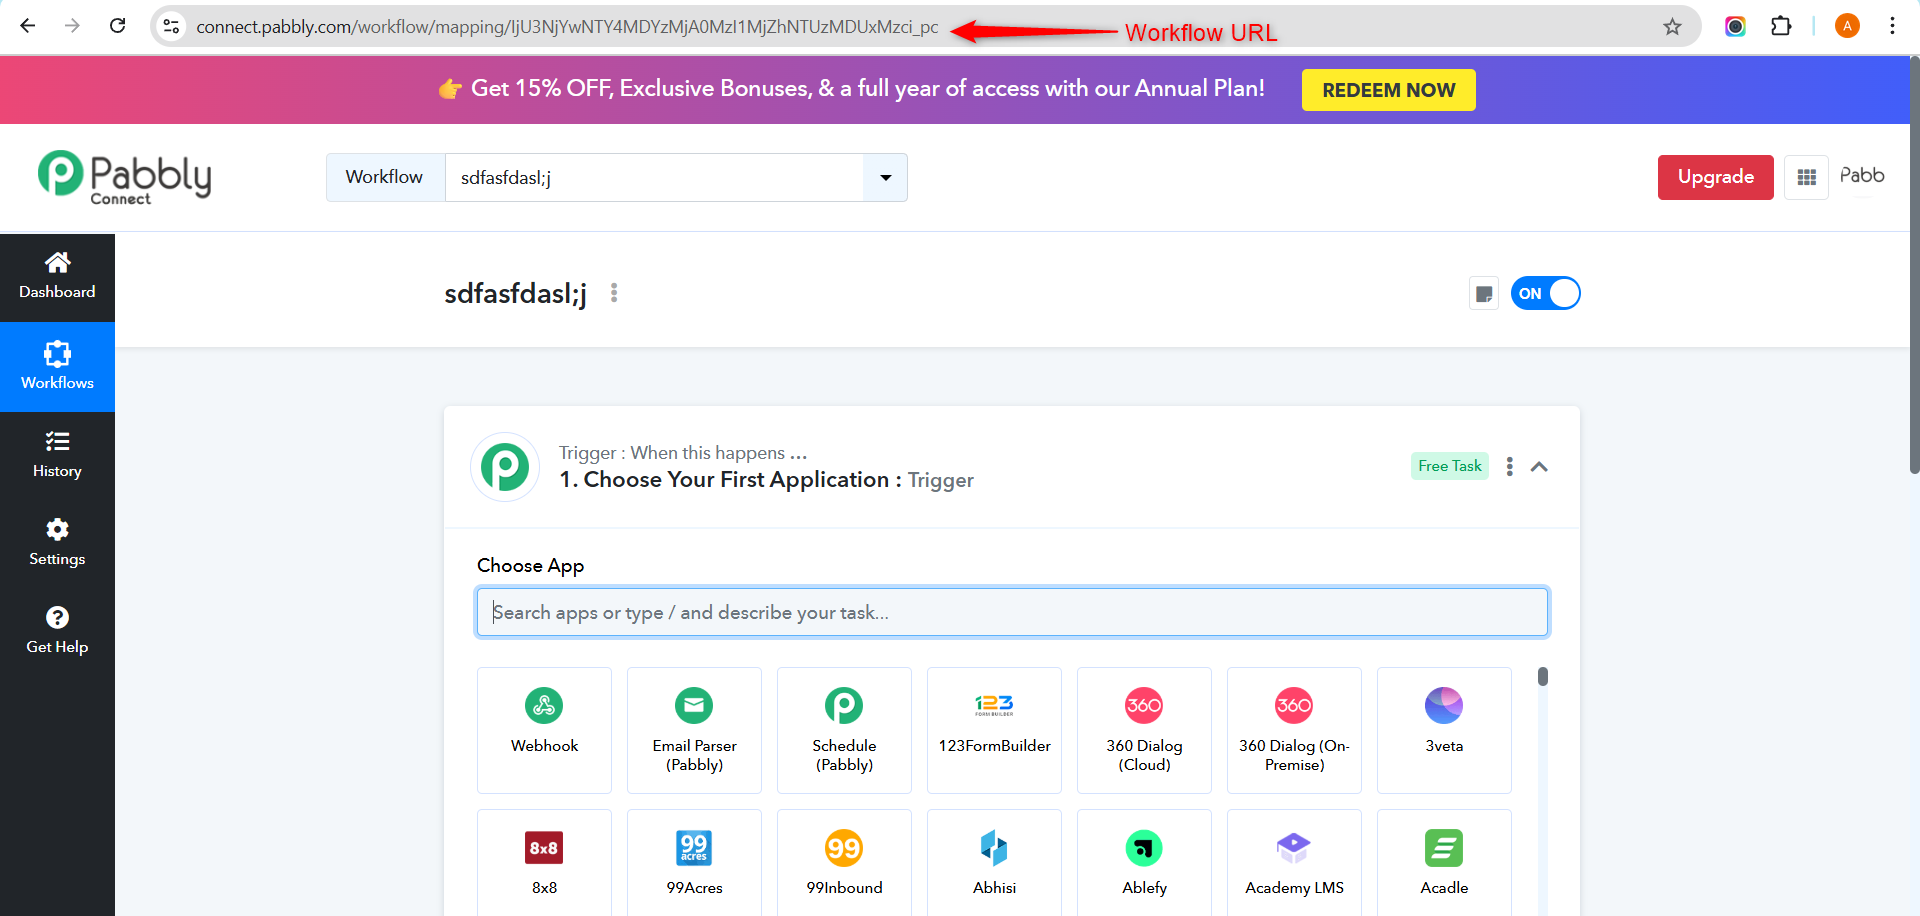Open History in sidebar

click(57, 455)
